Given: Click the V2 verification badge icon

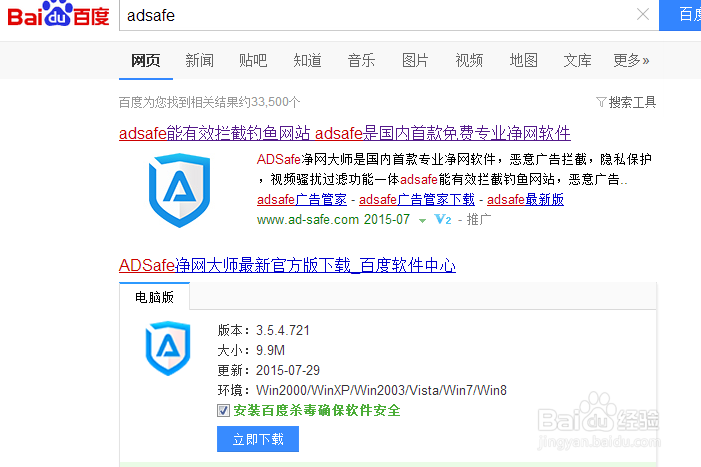Looking at the screenshot, I should (x=443, y=219).
